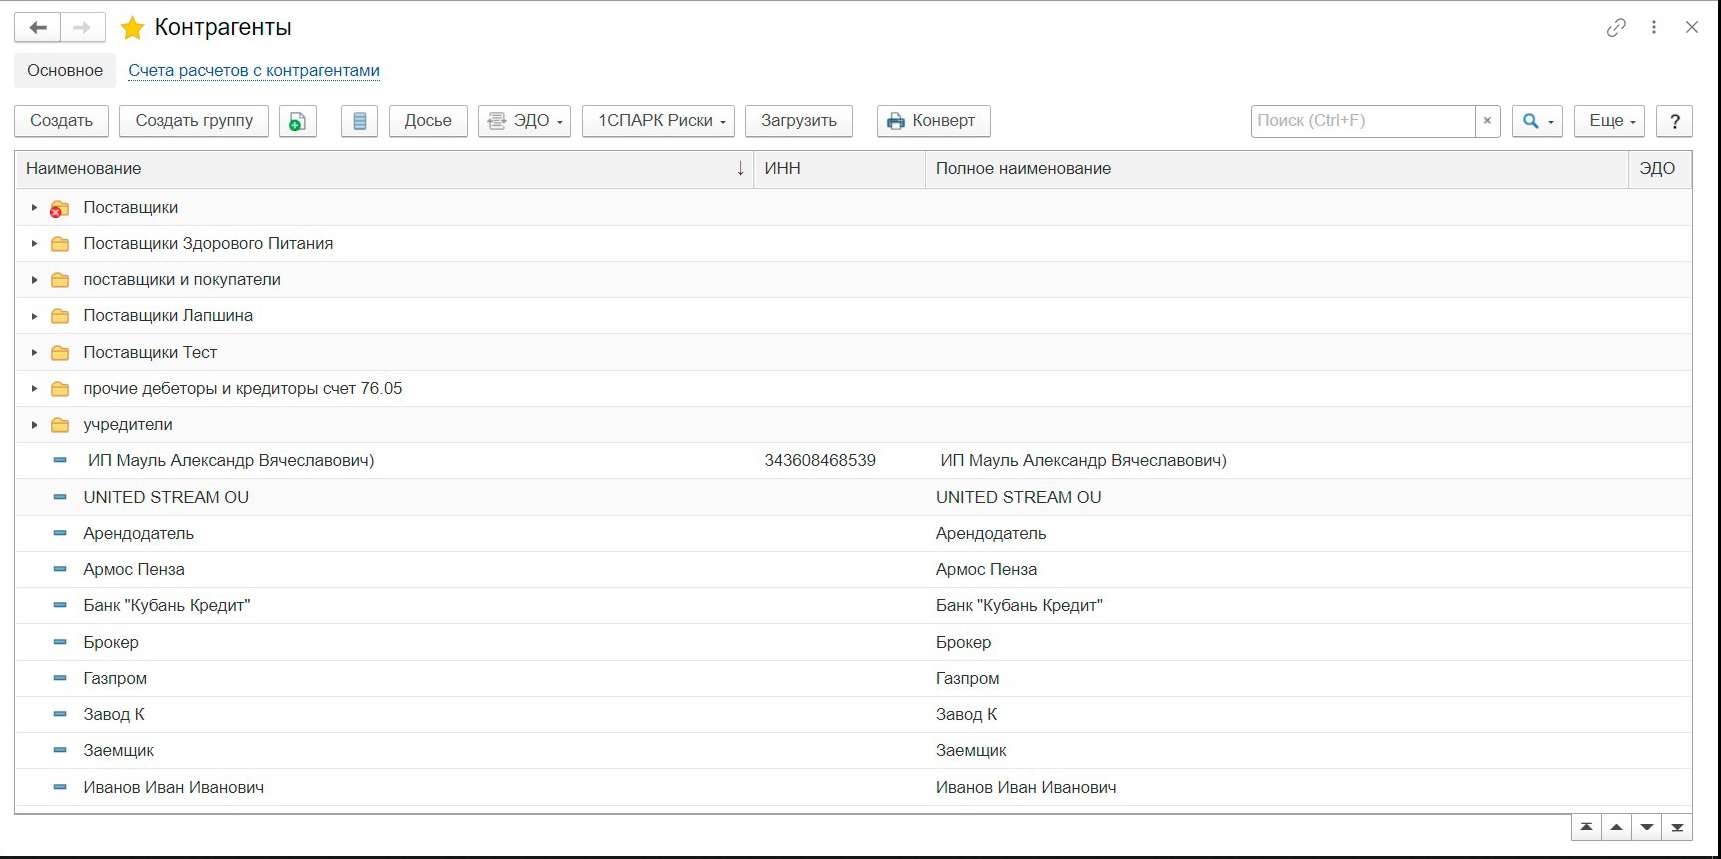Open the three-dot window menu
Screen dimensions: 1721x859
click(1654, 28)
